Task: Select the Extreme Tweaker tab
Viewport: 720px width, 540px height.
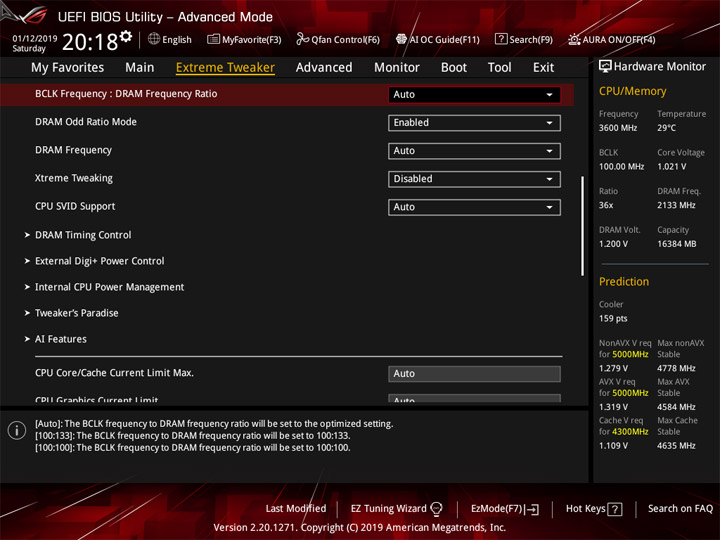Action: click(225, 68)
